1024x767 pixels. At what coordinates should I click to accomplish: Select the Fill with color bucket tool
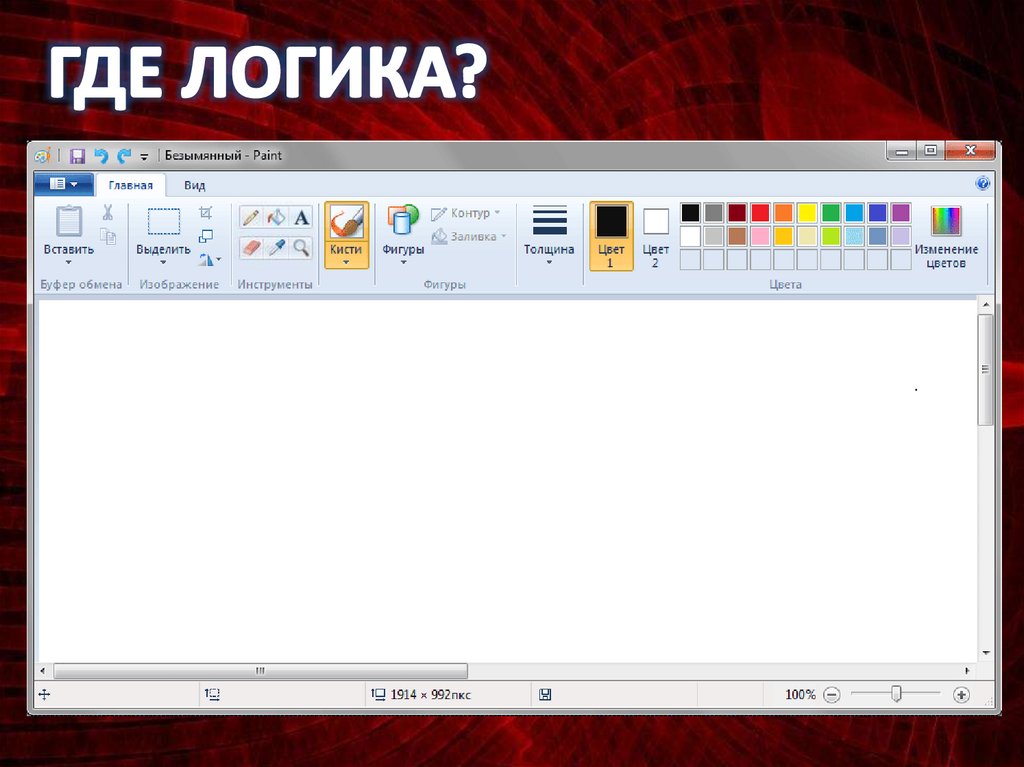276,218
